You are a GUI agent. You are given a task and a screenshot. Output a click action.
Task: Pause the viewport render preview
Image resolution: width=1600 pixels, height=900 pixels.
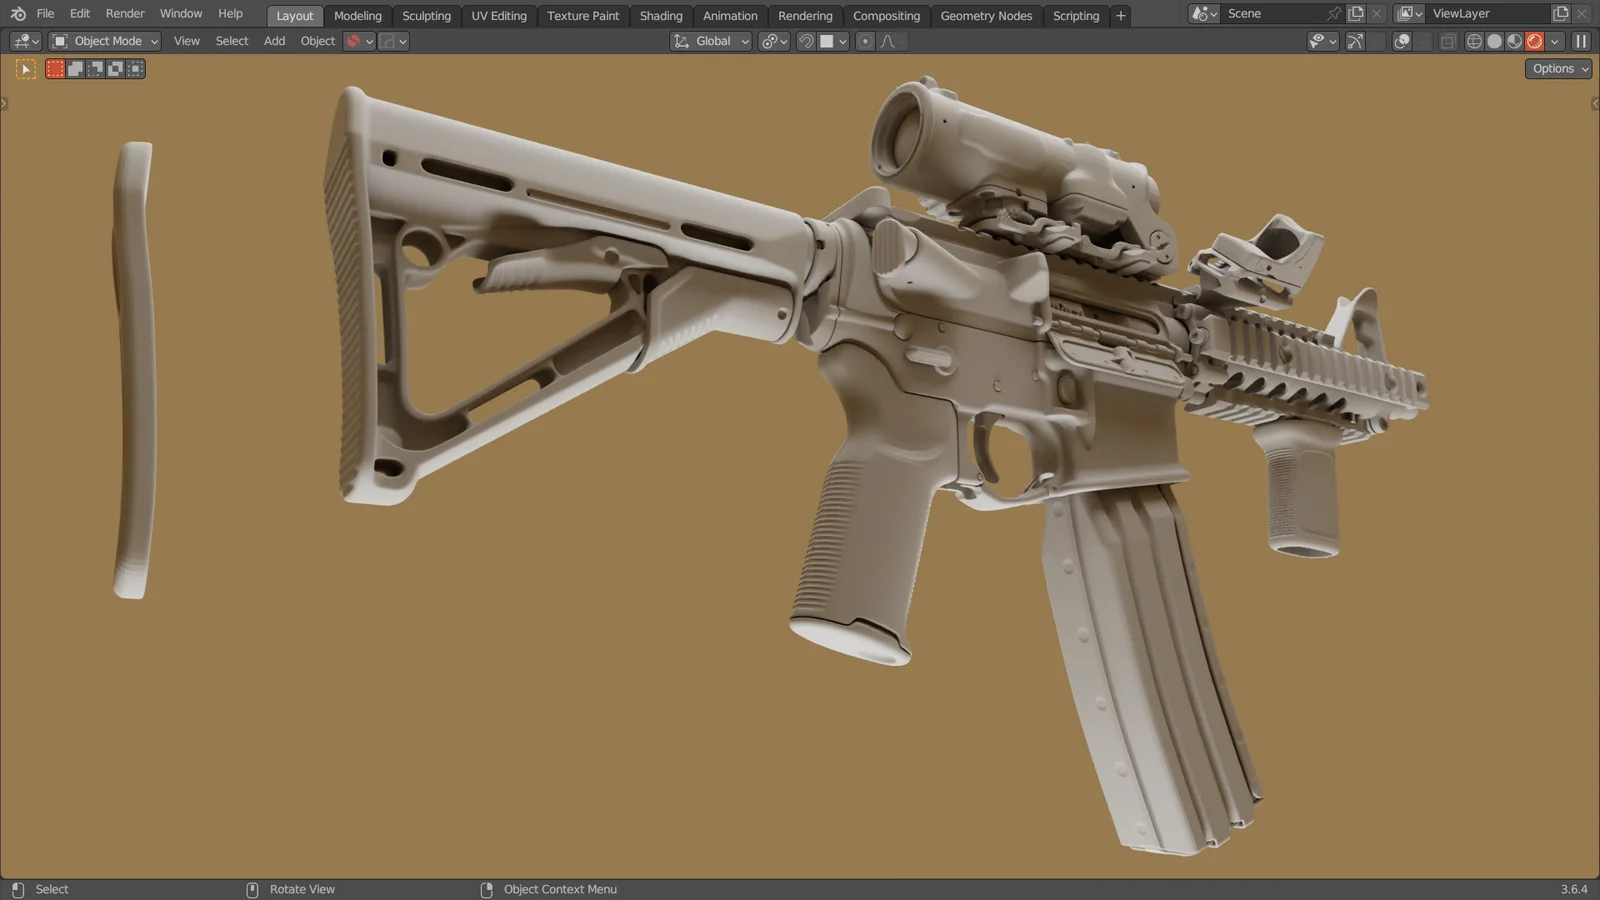1580,41
